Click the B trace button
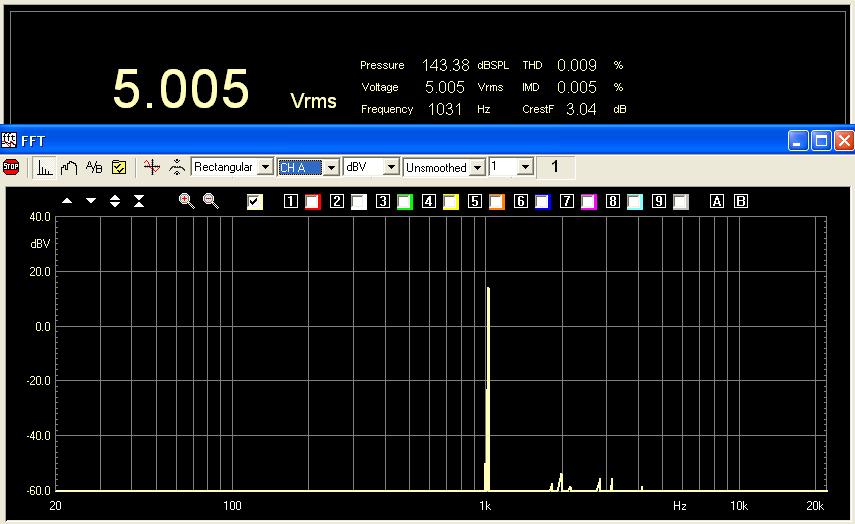The width and height of the screenshot is (855, 524). click(741, 202)
